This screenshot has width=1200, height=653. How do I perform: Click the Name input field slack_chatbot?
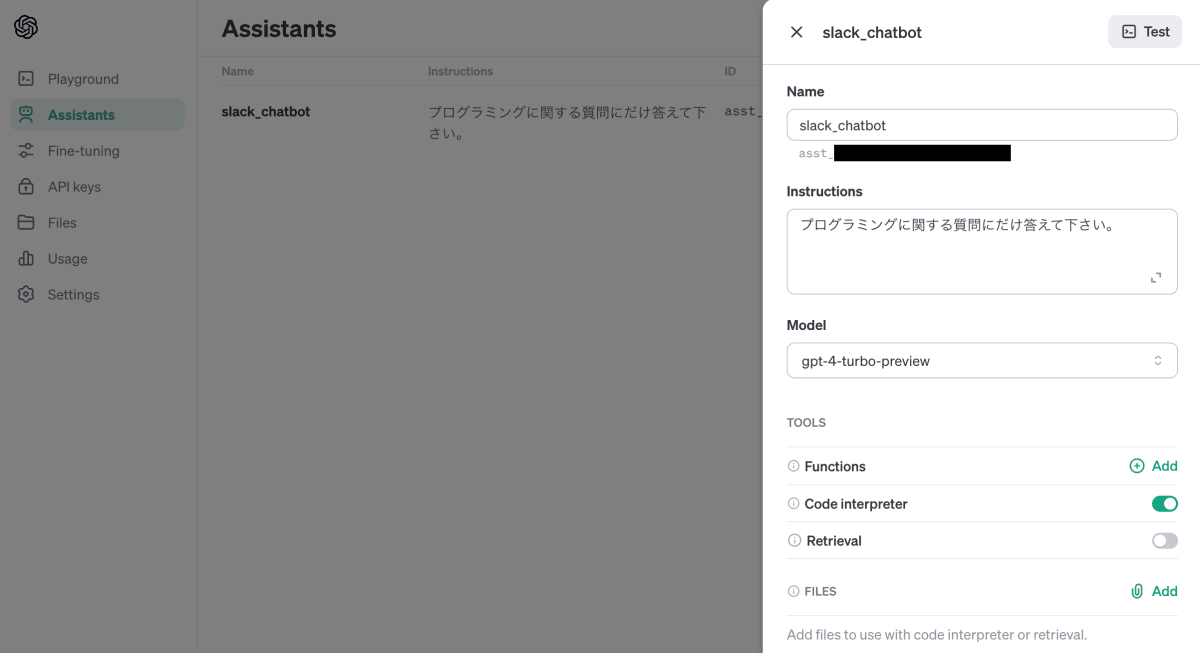click(x=982, y=125)
